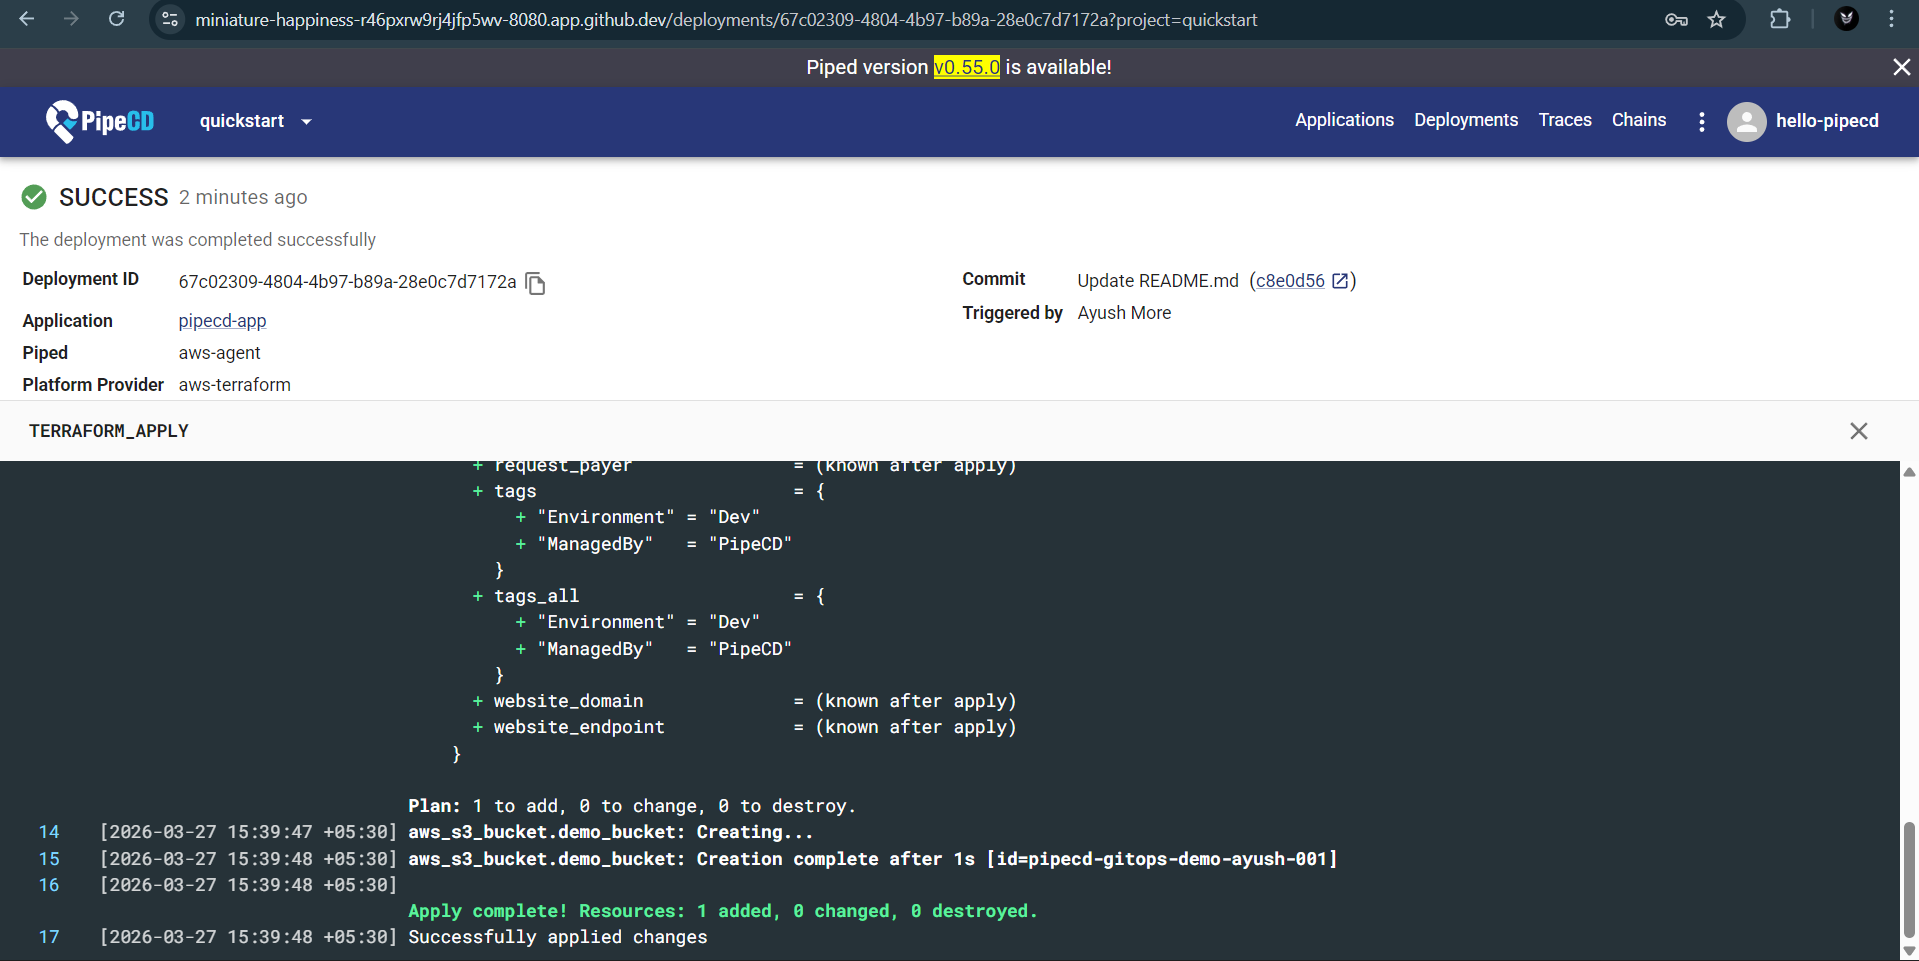Screen dimensions: 1919x961
Task: Close the TERRAFORM_APPLY log panel
Action: pos(1858,431)
